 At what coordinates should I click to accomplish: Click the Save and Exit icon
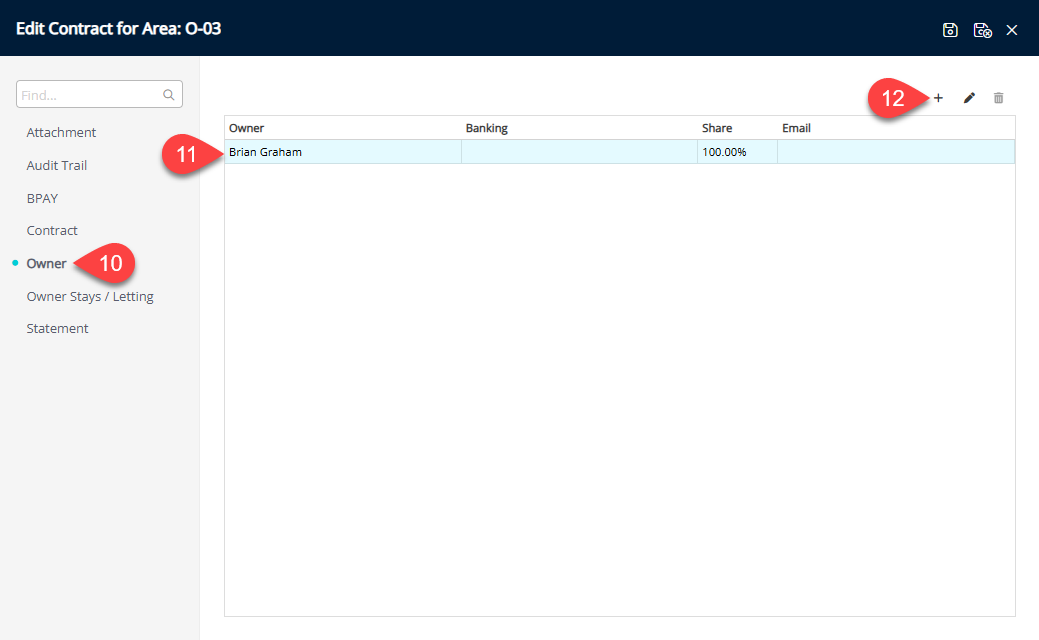982,30
